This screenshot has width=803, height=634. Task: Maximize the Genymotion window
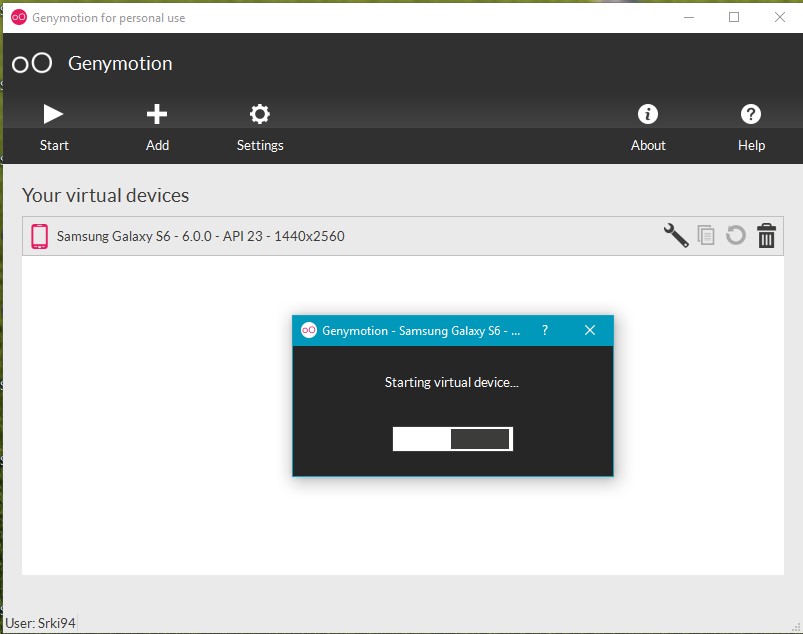[734, 17]
